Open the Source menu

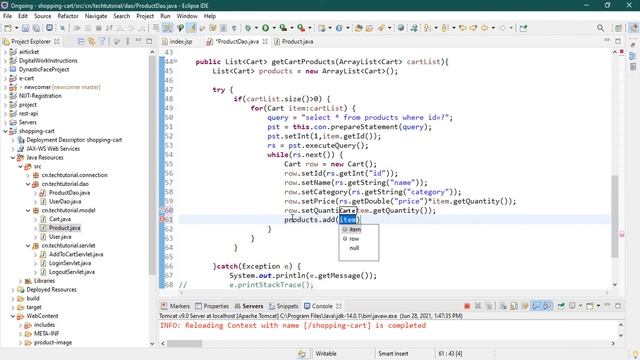42,16
